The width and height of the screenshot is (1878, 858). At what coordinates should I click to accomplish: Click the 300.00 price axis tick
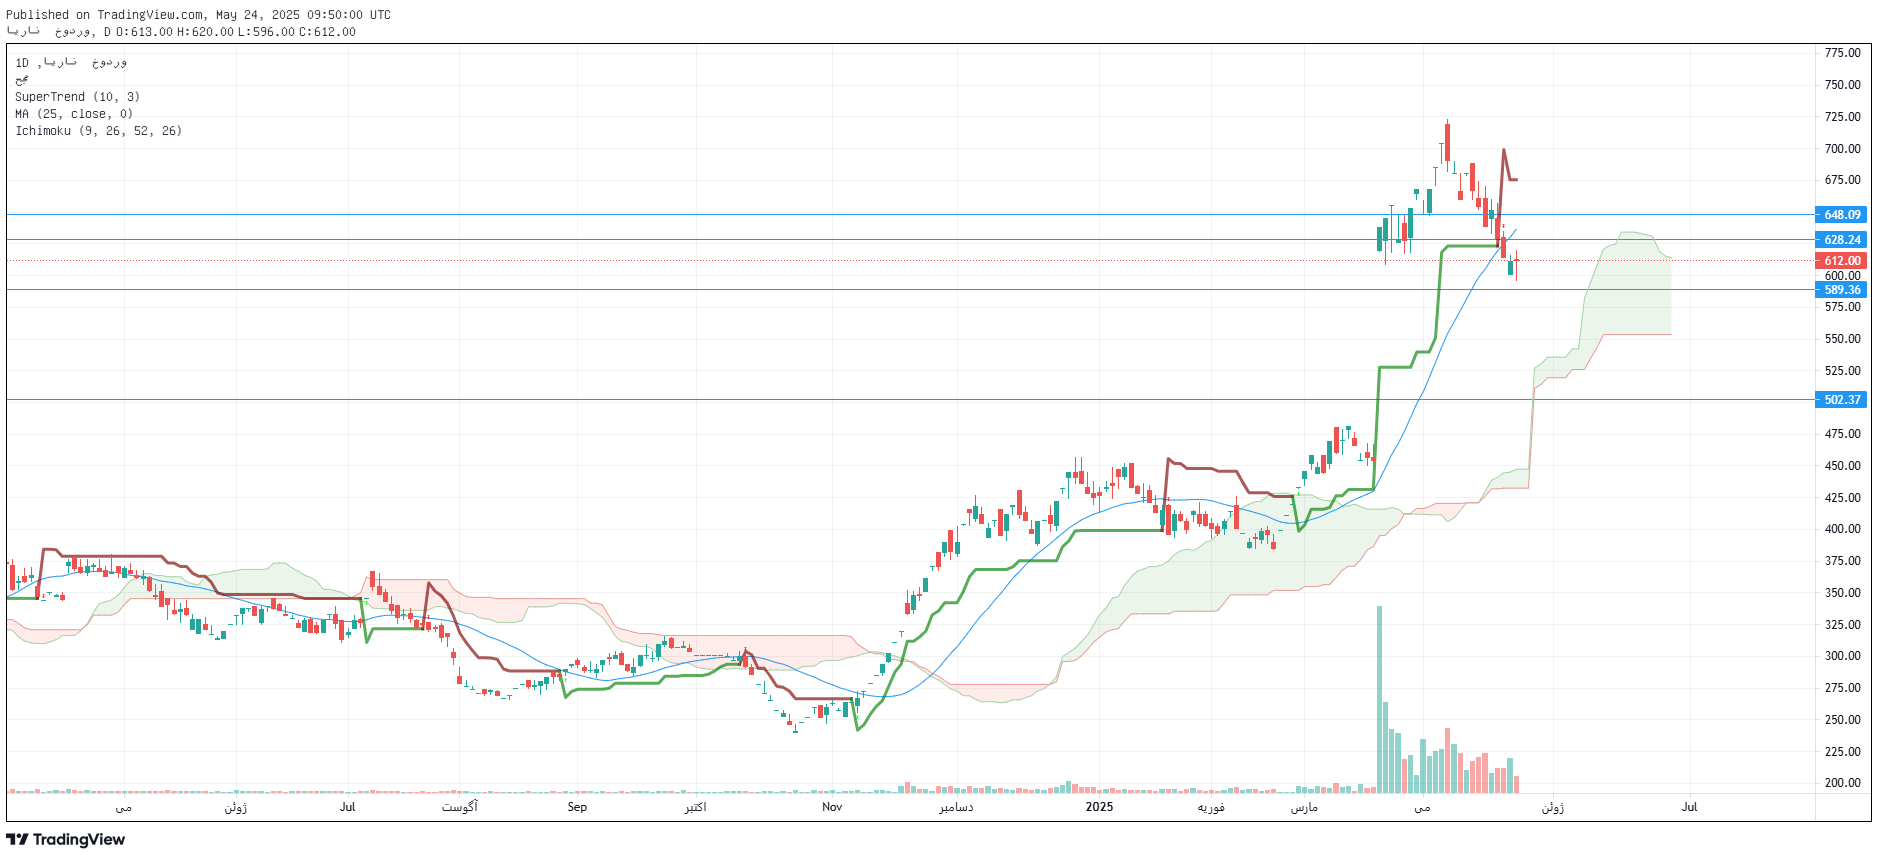[x=1842, y=656]
